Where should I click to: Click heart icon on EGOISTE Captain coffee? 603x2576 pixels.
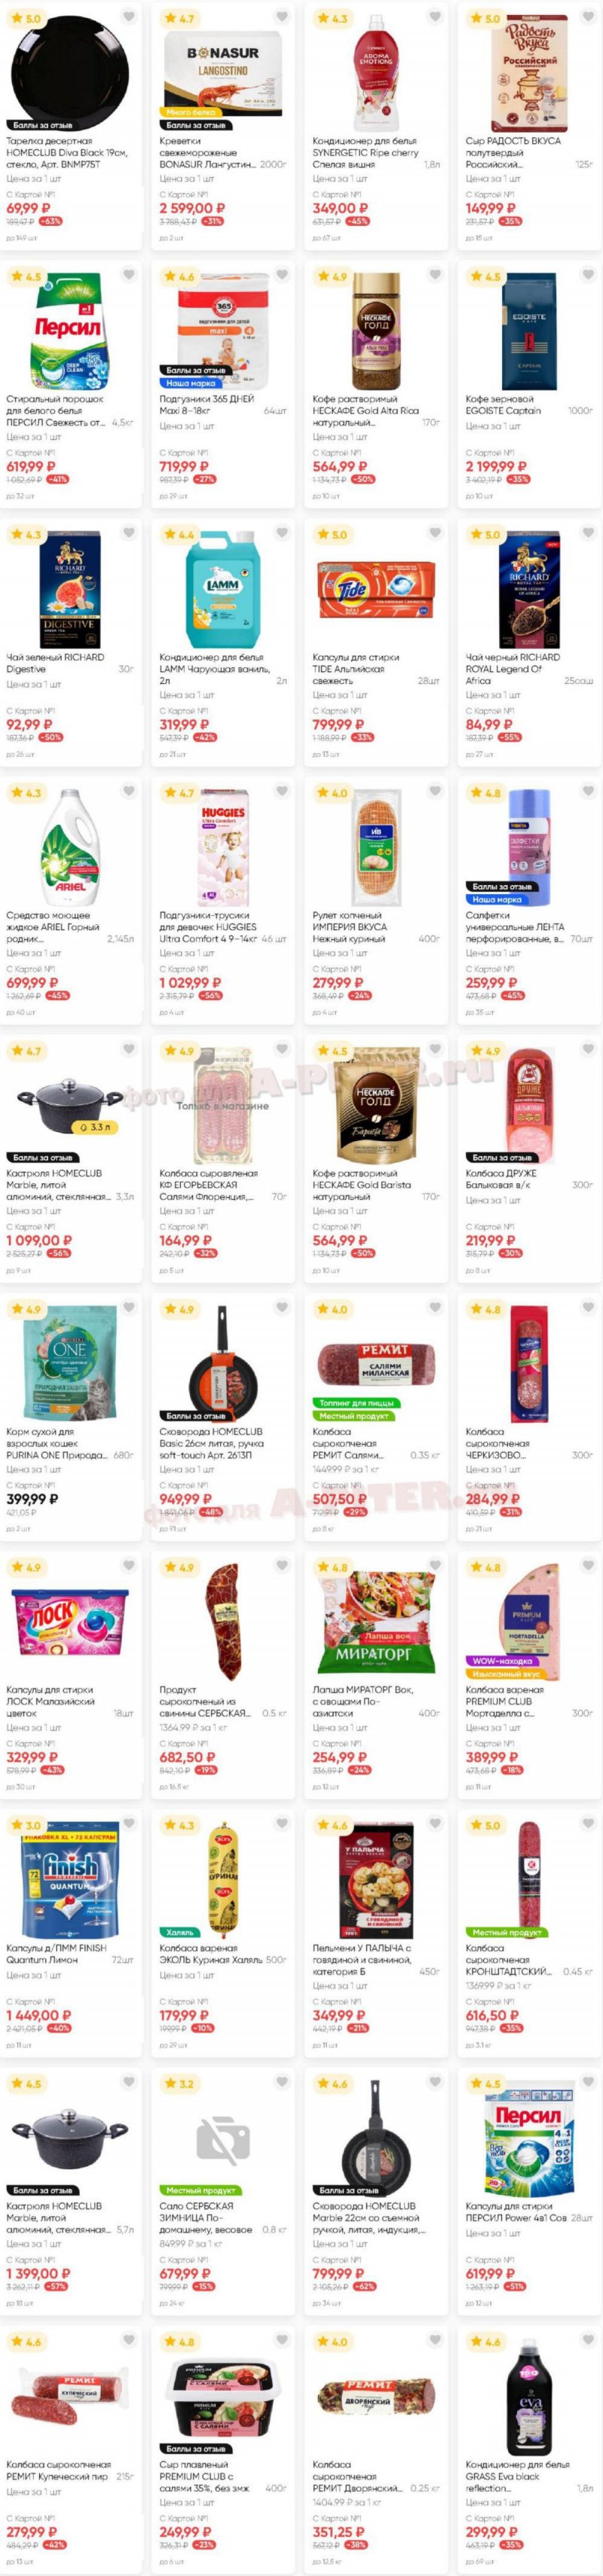pyautogui.click(x=587, y=275)
